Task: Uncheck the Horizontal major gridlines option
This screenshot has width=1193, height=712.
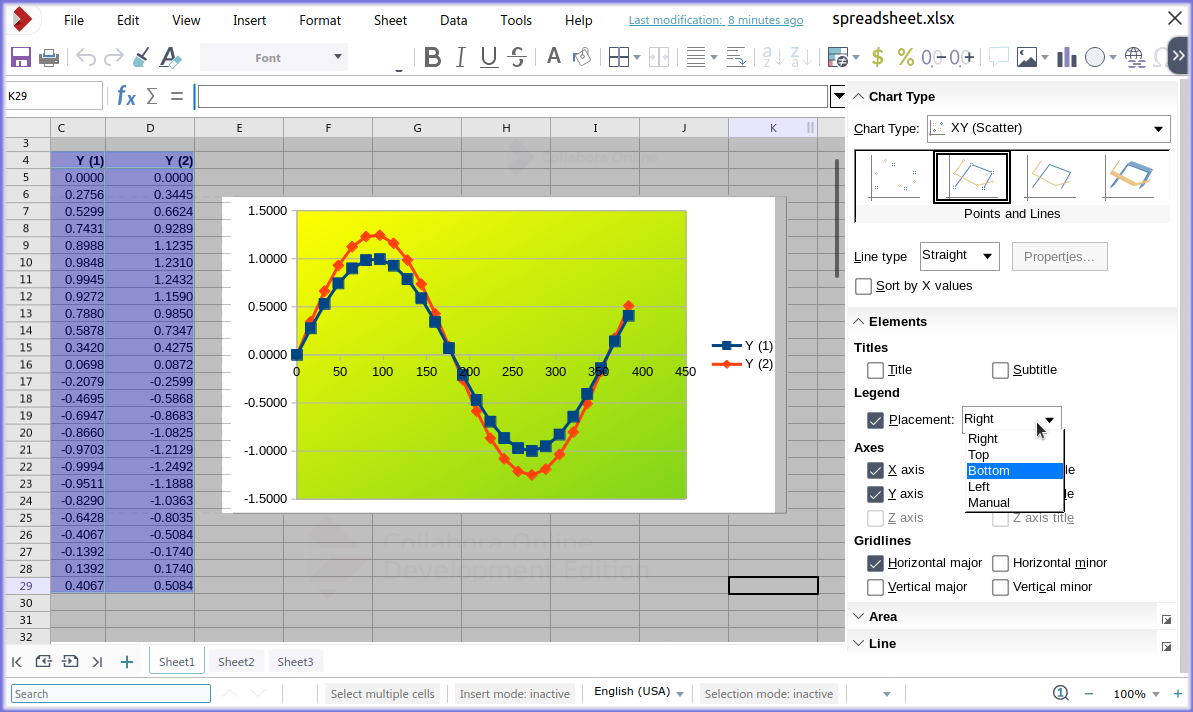Action: point(875,563)
